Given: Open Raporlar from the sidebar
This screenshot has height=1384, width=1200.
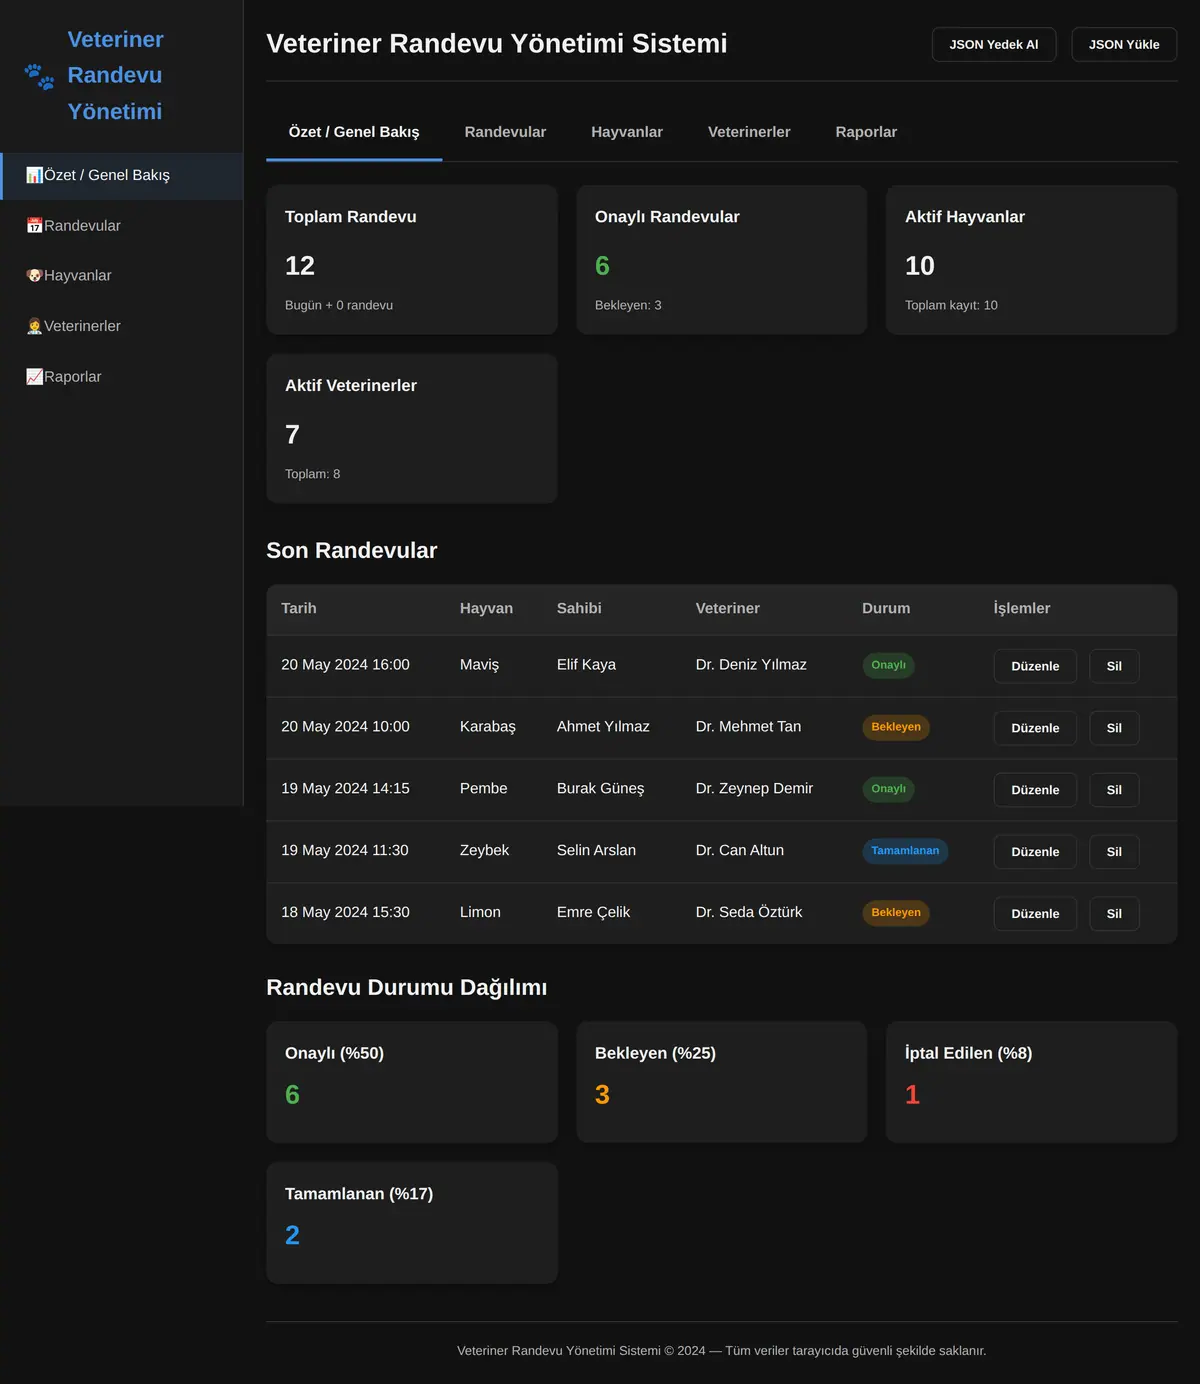Looking at the screenshot, I should (121, 377).
